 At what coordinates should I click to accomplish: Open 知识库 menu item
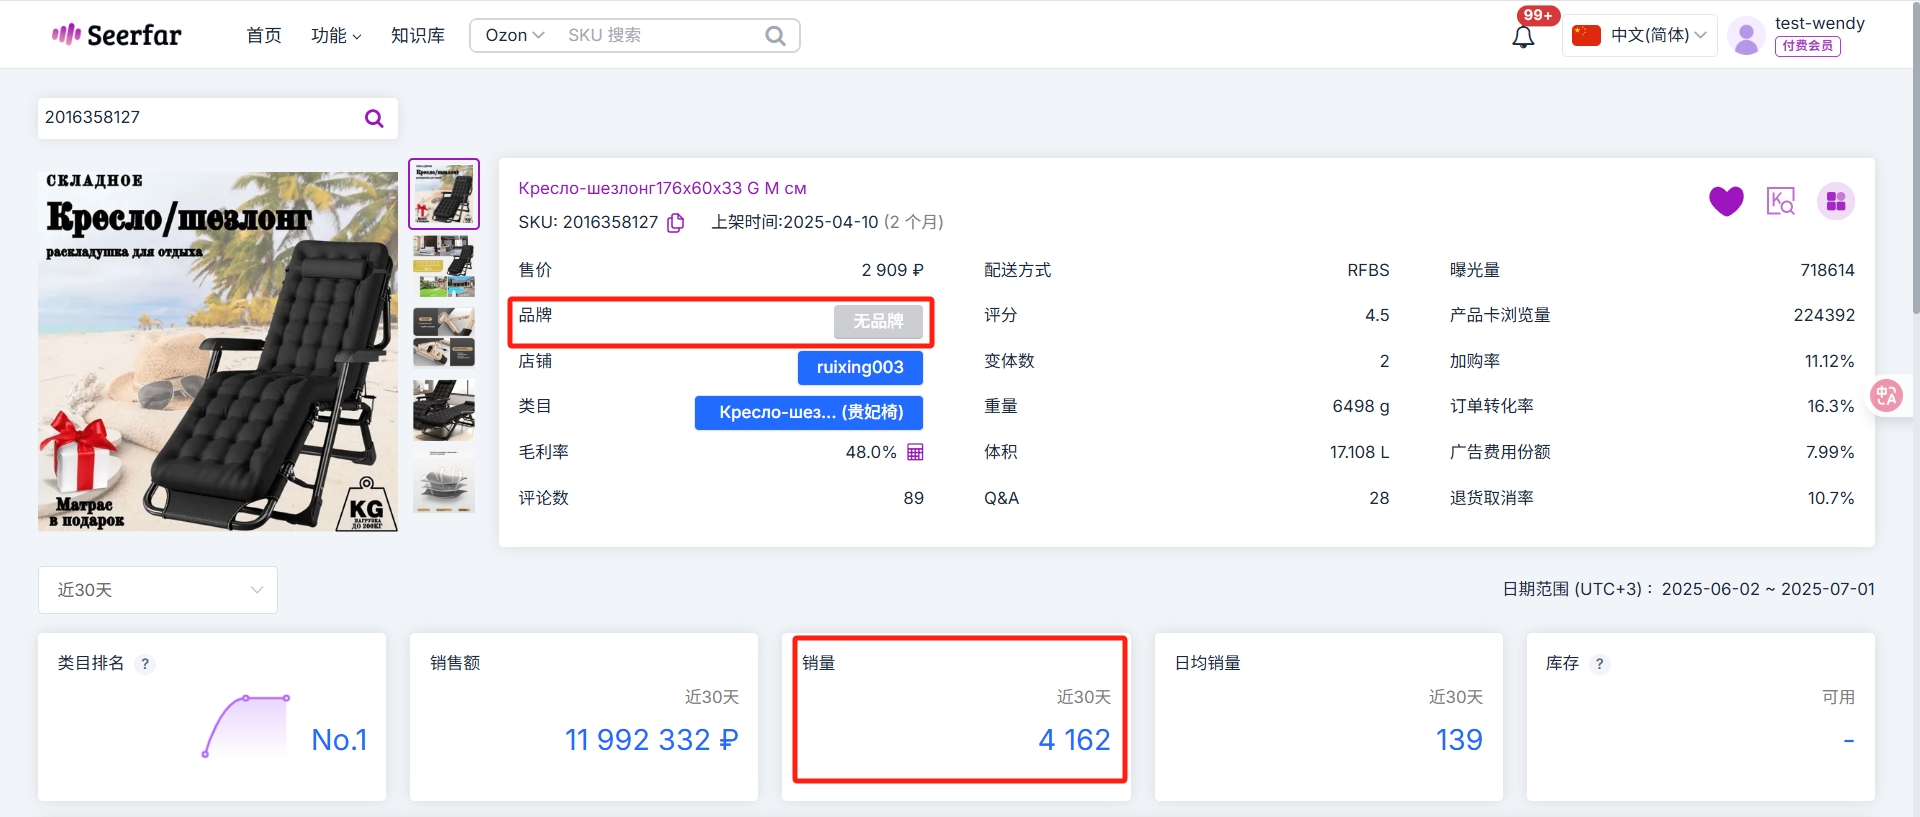point(418,36)
